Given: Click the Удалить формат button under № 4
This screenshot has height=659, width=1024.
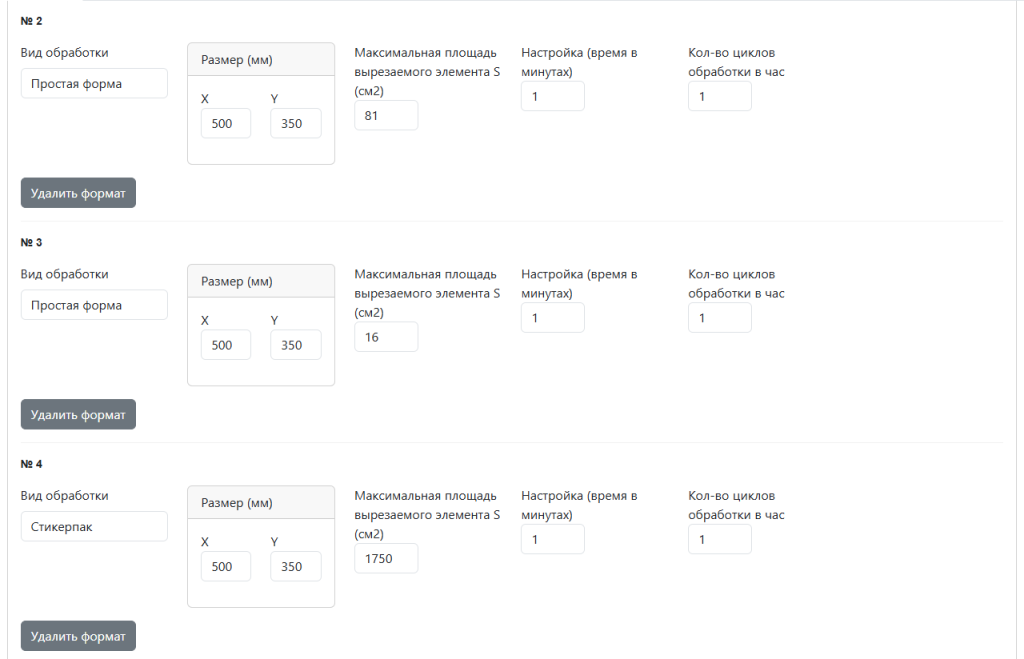Looking at the screenshot, I should [78, 635].
